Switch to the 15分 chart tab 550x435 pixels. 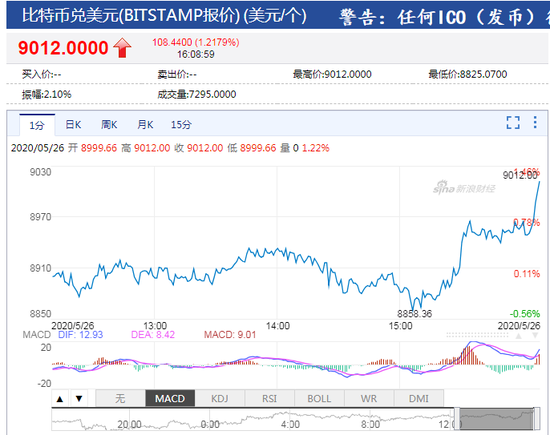[x=181, y=125]
